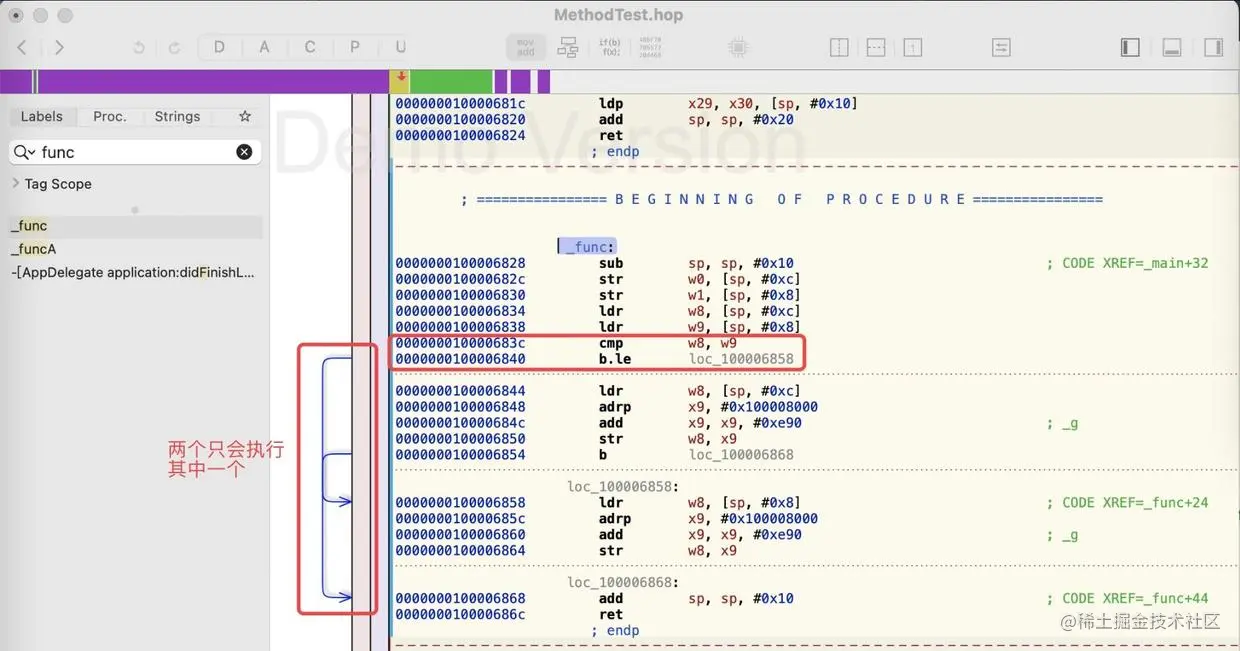Switch to assembly (mov add) view
The width and height of the screenshot is (1240, 651).
(x=526, y=47)
